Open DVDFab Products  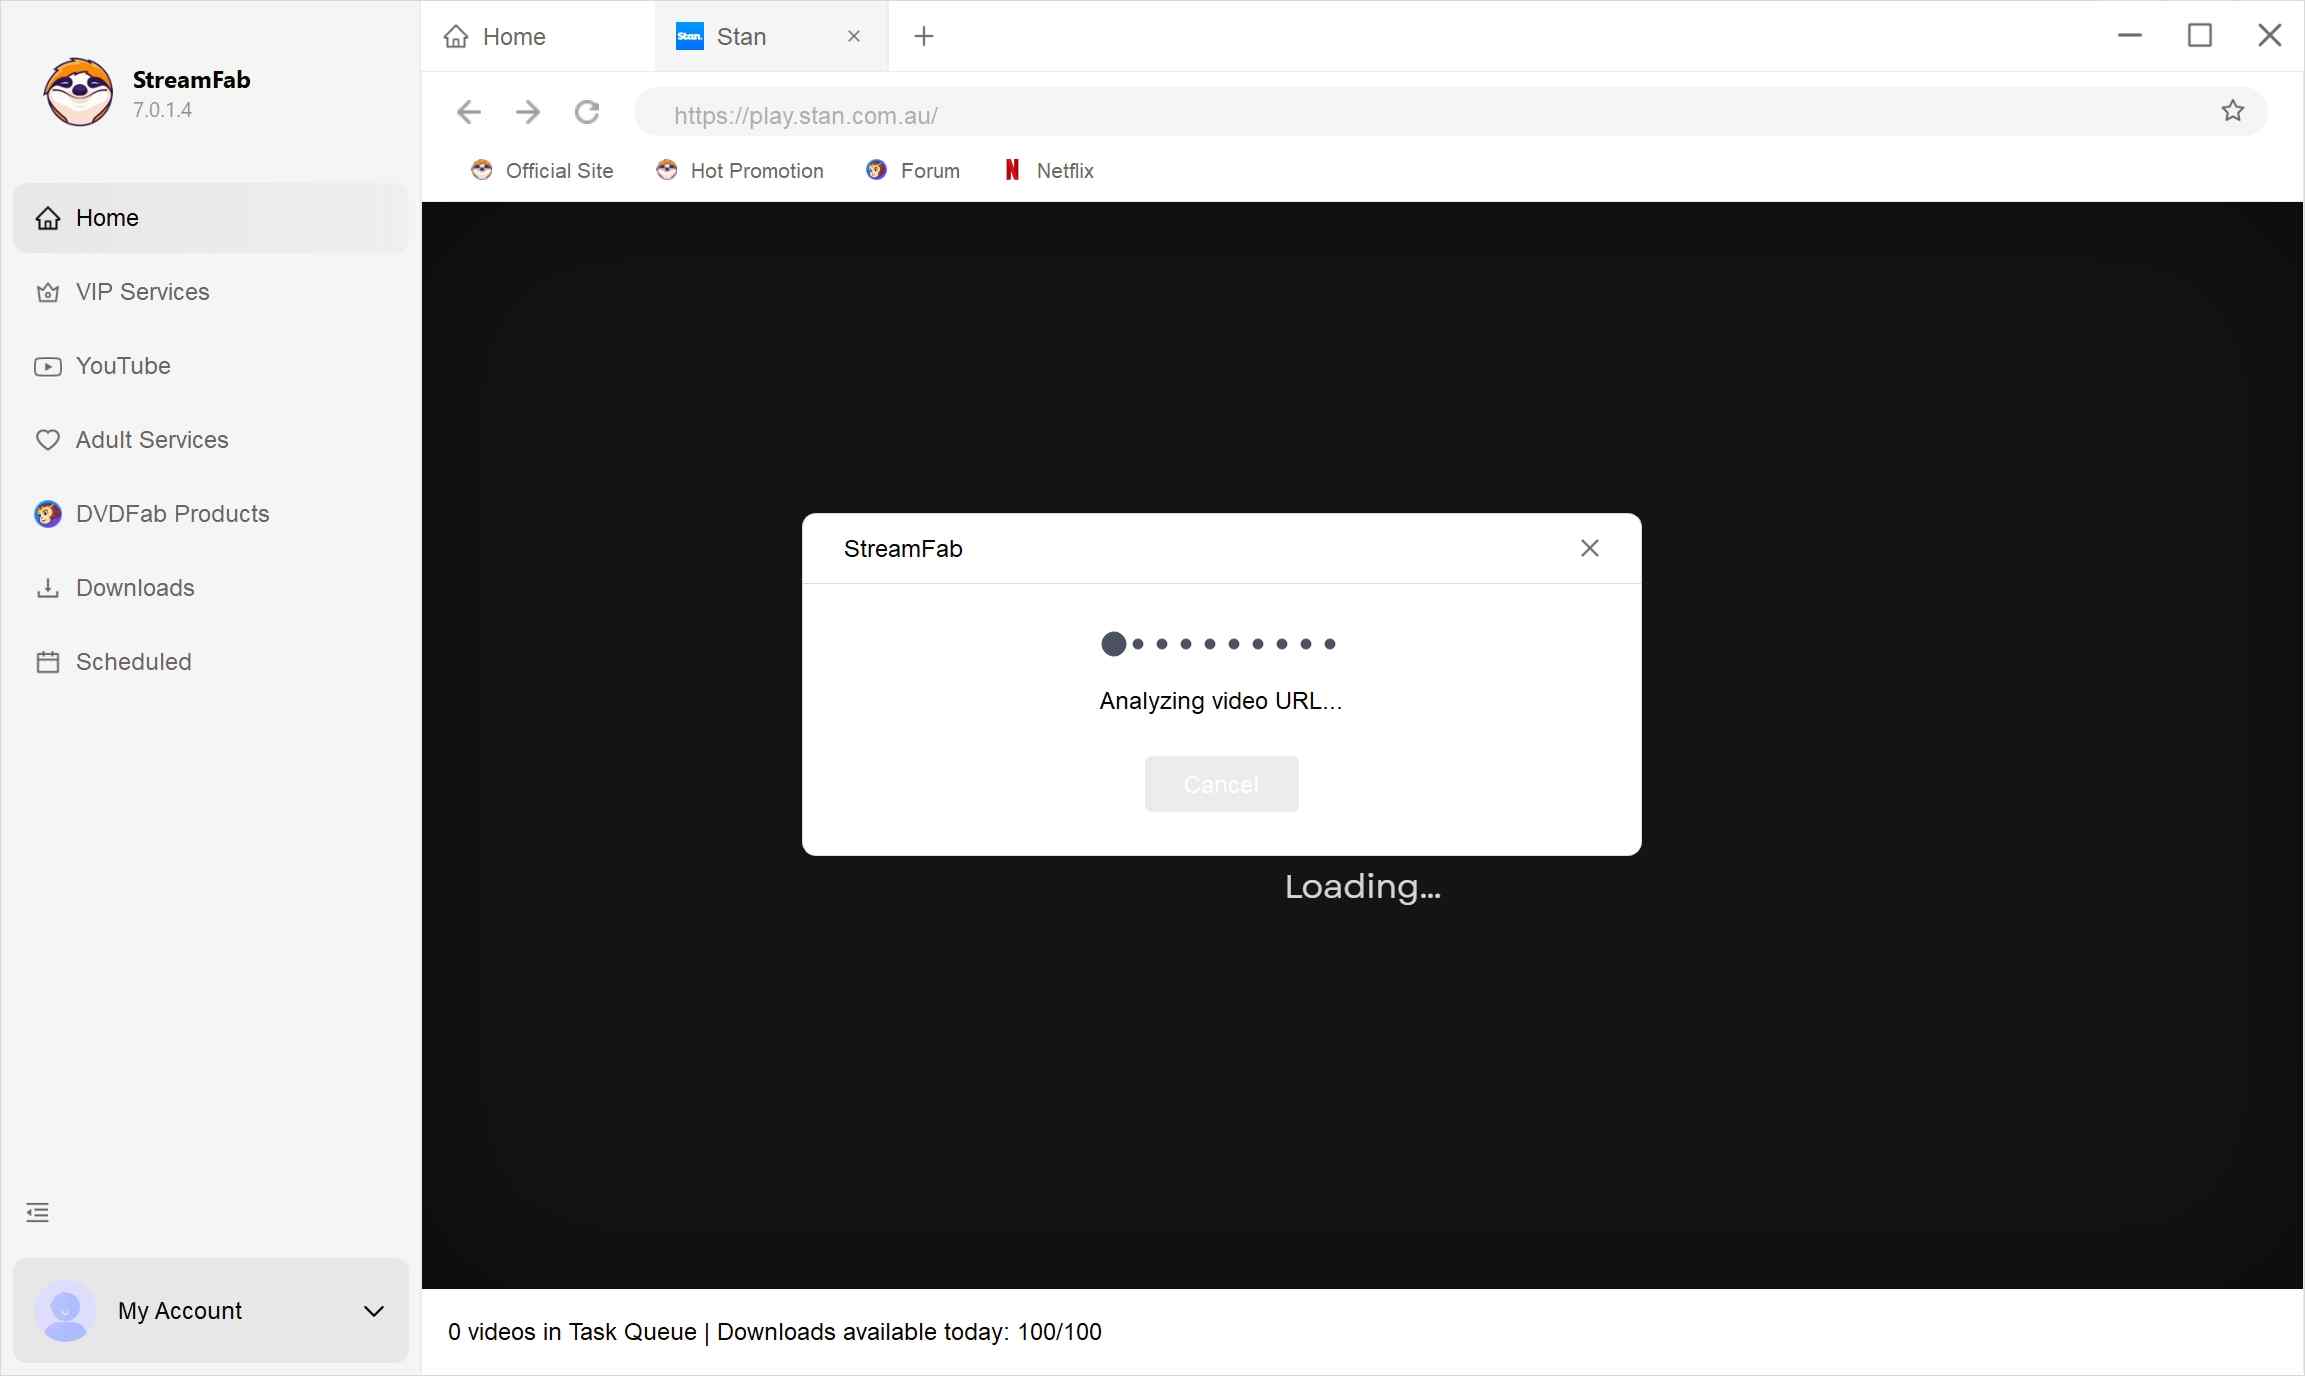pyautogui.click(x=172, y=513)
